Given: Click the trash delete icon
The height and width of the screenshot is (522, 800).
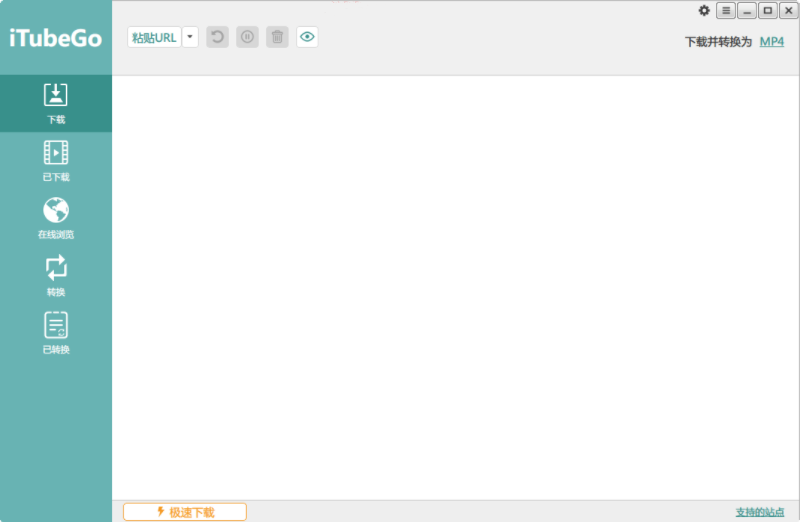Looking at the screenshot, I should [x=278, y=37].
